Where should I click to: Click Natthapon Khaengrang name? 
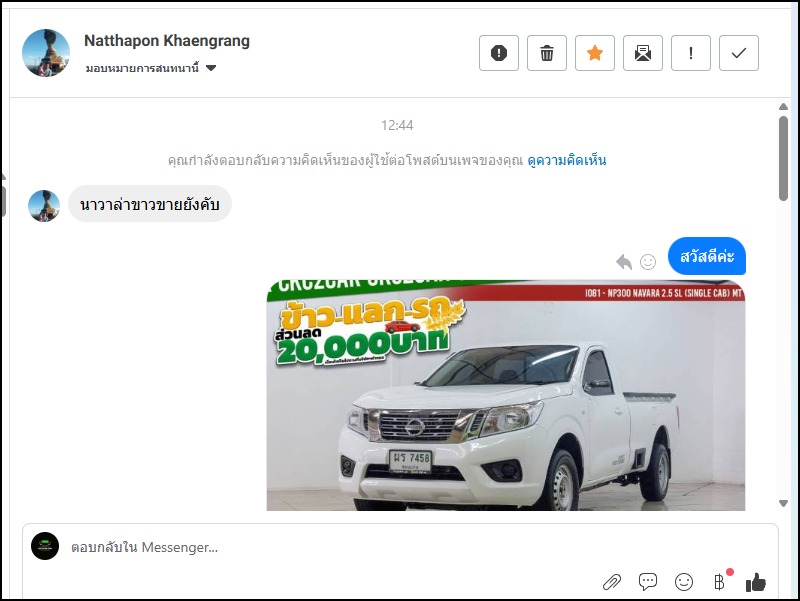tap(167, 40)
